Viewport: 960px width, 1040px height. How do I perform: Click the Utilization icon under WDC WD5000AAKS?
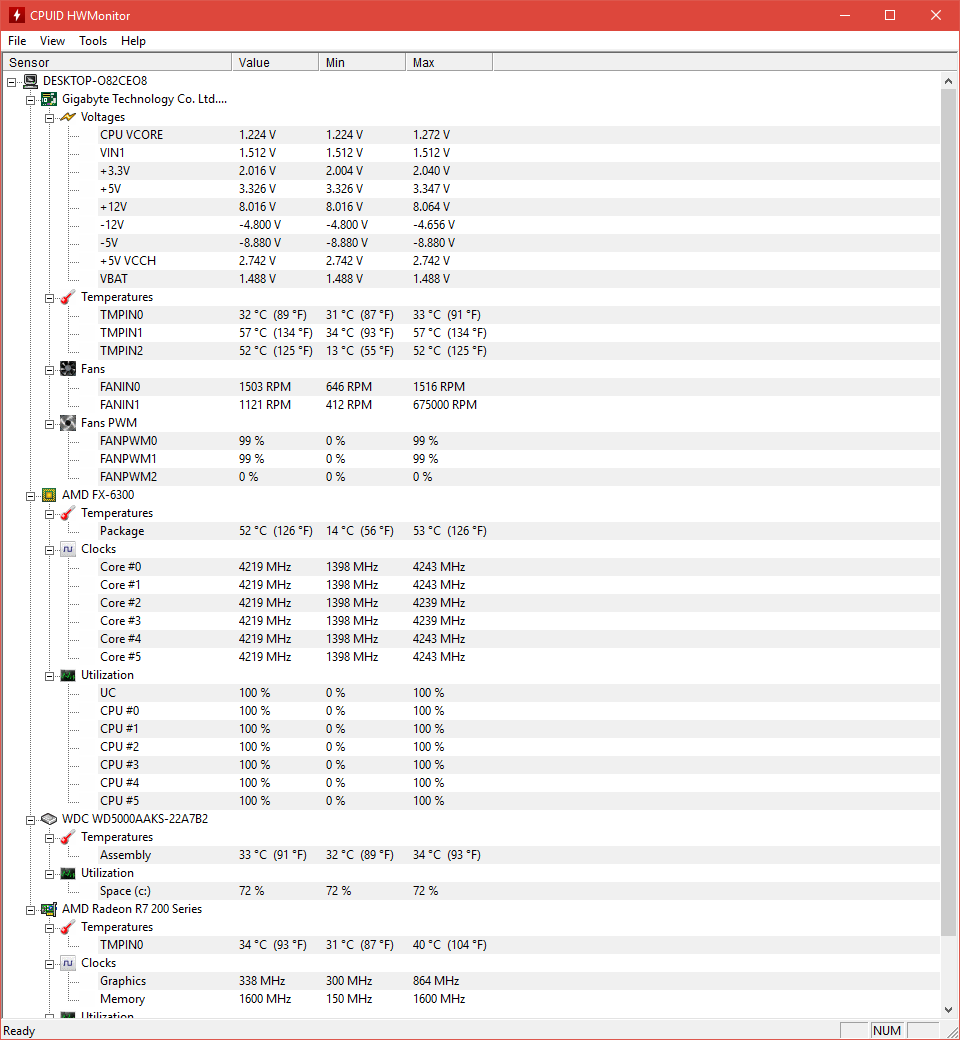click(x=68, y=874)
